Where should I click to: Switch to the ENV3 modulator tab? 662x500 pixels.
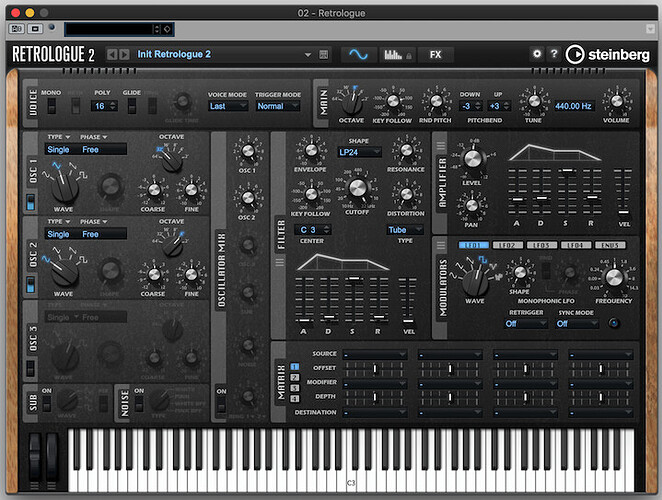[610, 245]
